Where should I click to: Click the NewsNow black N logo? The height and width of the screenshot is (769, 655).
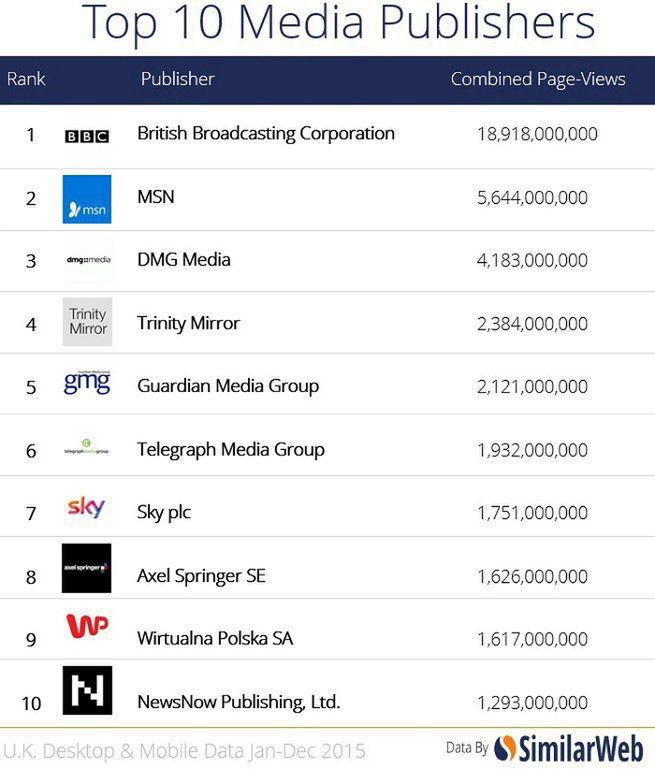coord(87,691)
